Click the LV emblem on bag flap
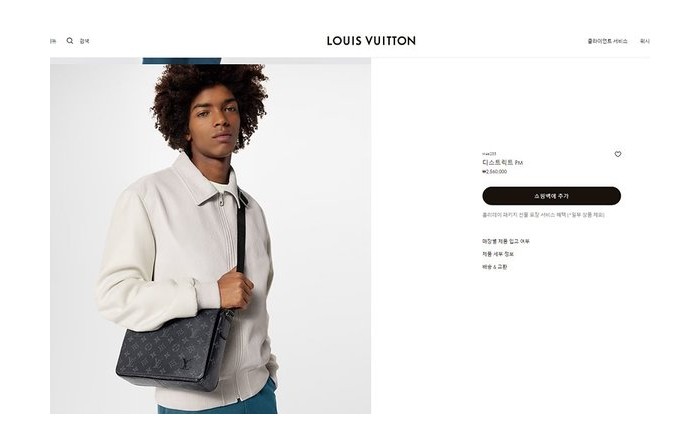The image size is (700, 446). [x=184, y=362]
